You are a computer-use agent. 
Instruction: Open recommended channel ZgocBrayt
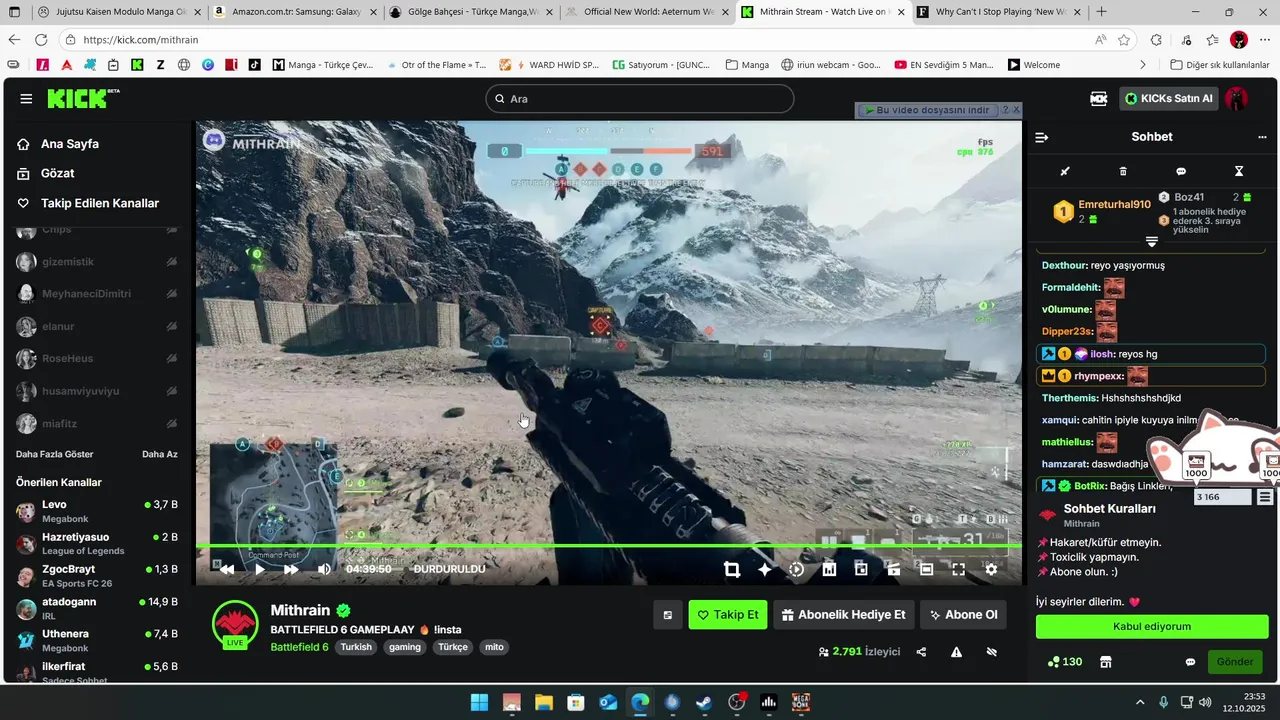[x=96, y=576]
